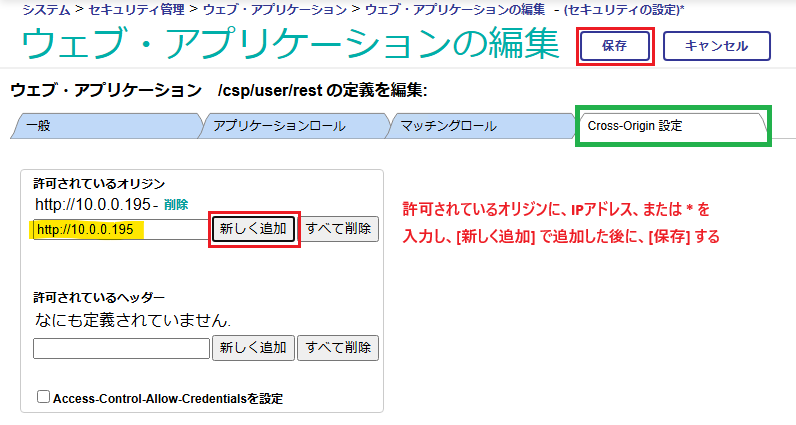Focus the allowed headers input field

(120, 348)
